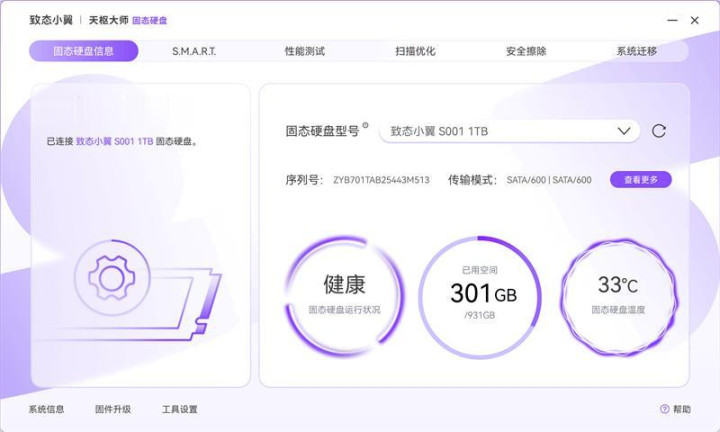This screenshot has width=720, height=432.
Task: Click the 固态硬盘温度 label
Action: (618, 310)
